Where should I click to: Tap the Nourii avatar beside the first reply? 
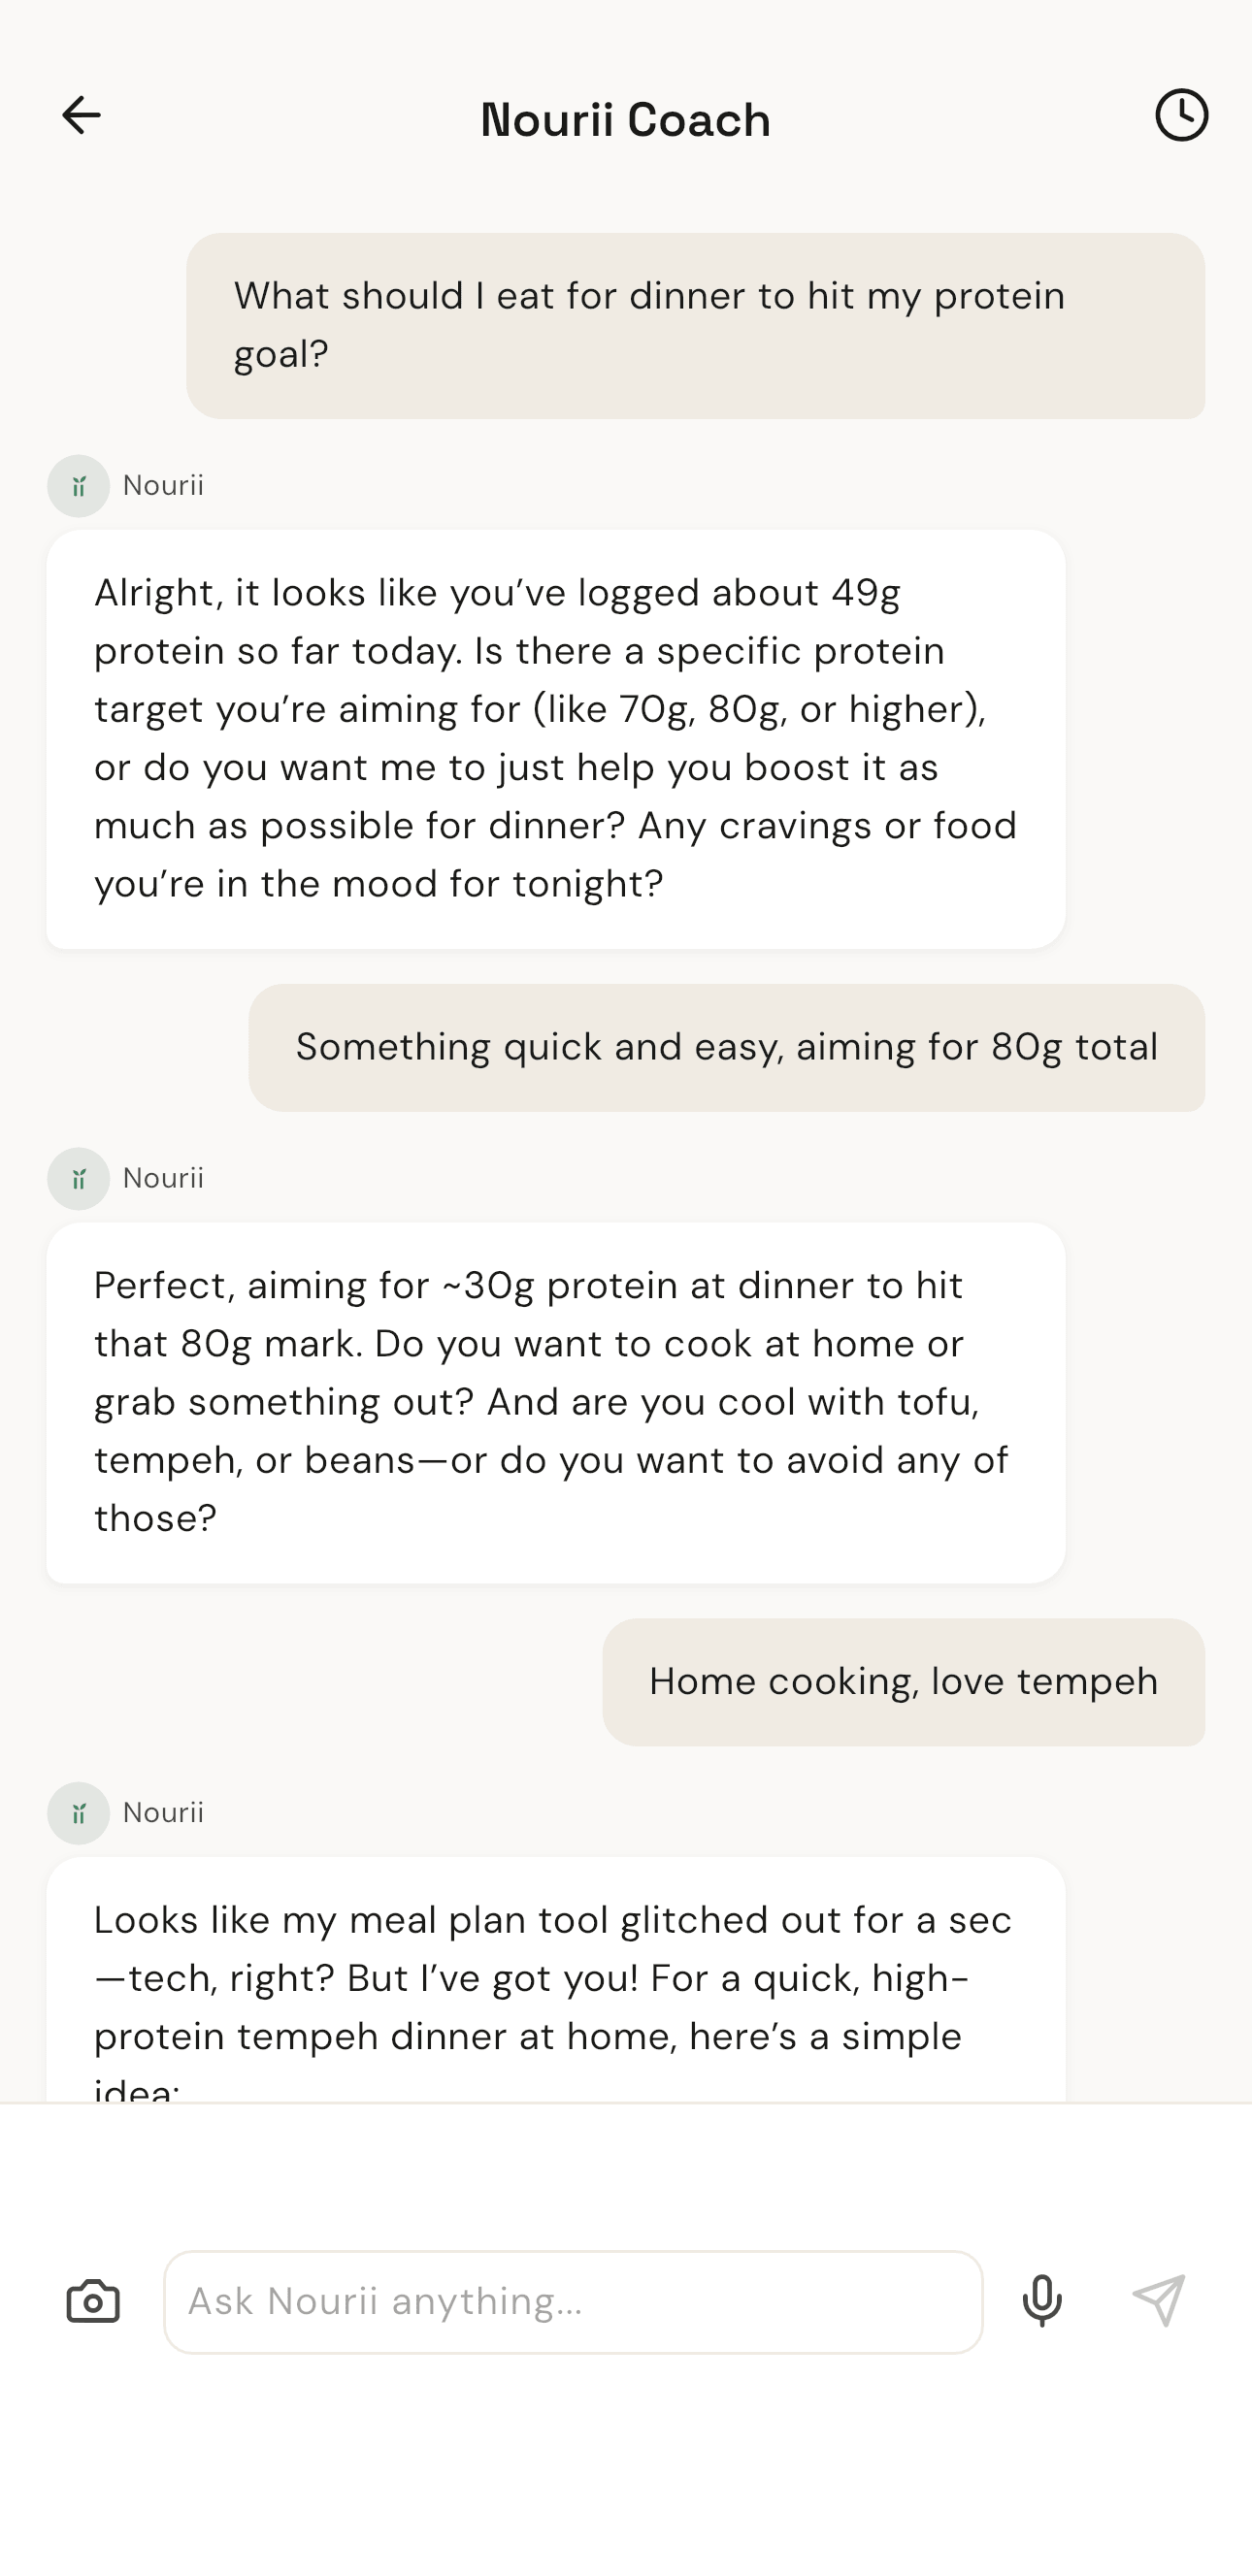tap(79, 487)
